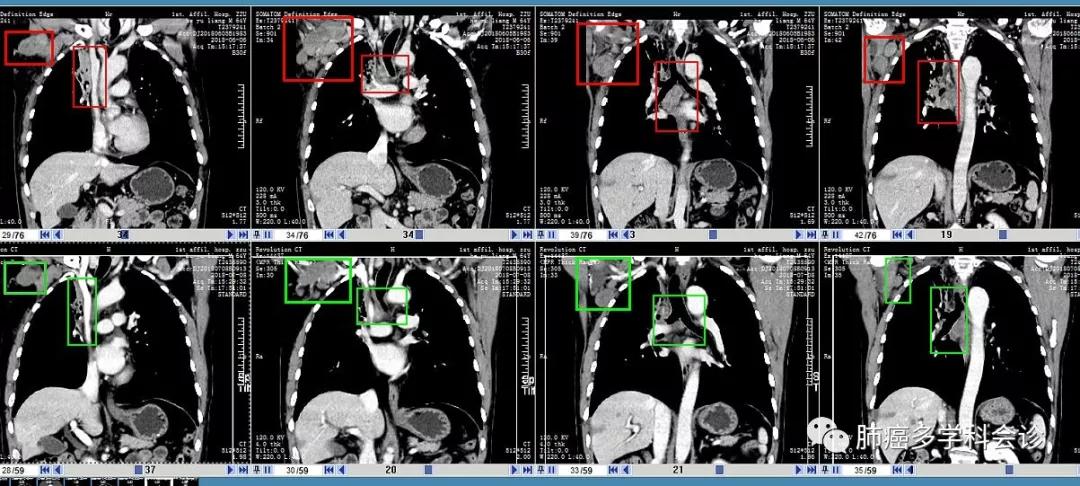Pause cine playback in 39/76 panel
Viewport: 1080px width, 486px height.
(x=552, y=235)
